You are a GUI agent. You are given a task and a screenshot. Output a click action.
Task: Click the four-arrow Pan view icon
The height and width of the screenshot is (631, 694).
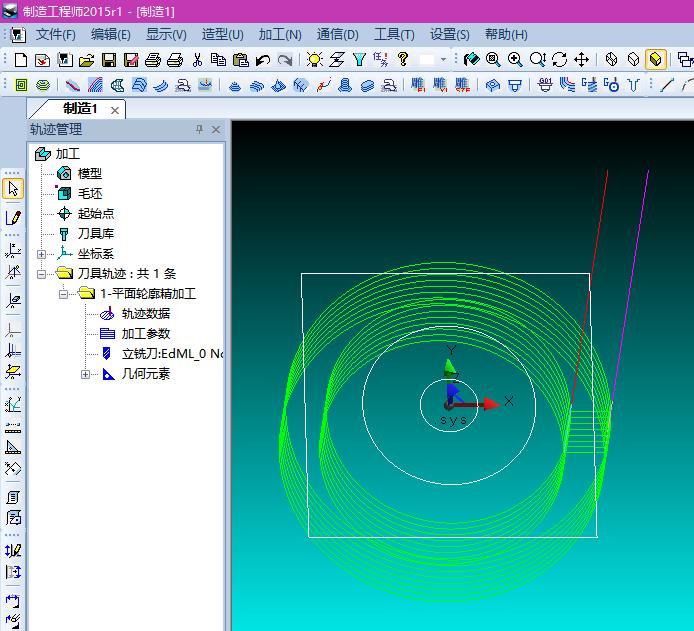point(581,60)
